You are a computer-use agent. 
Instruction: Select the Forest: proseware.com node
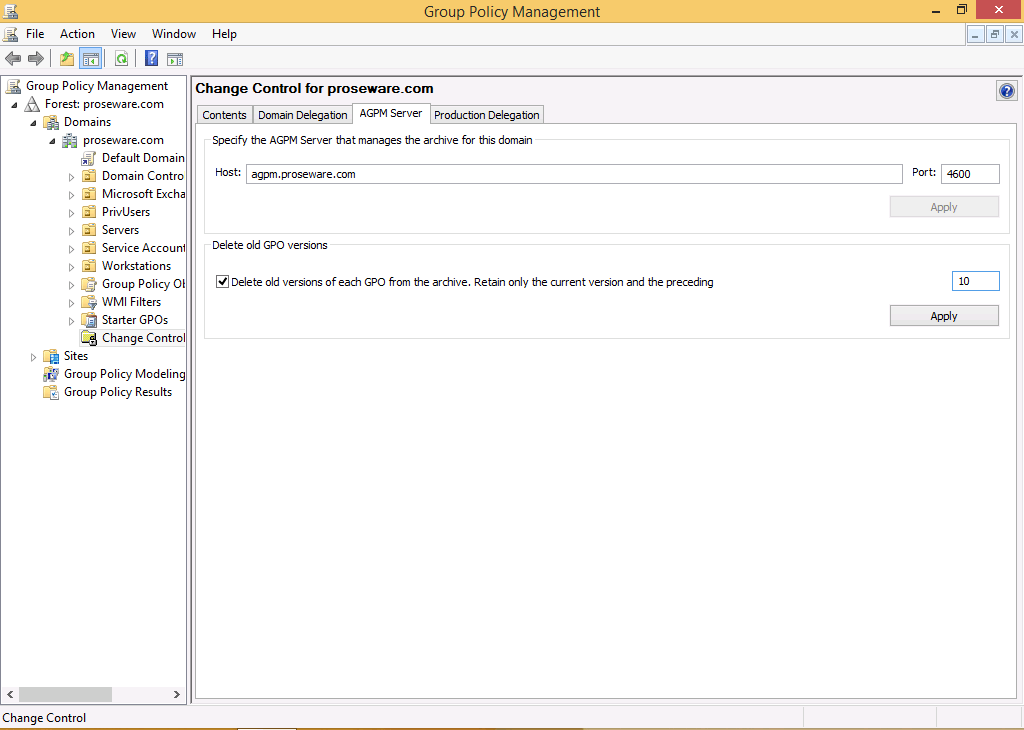pyautogui.click(x=103, y=104)
